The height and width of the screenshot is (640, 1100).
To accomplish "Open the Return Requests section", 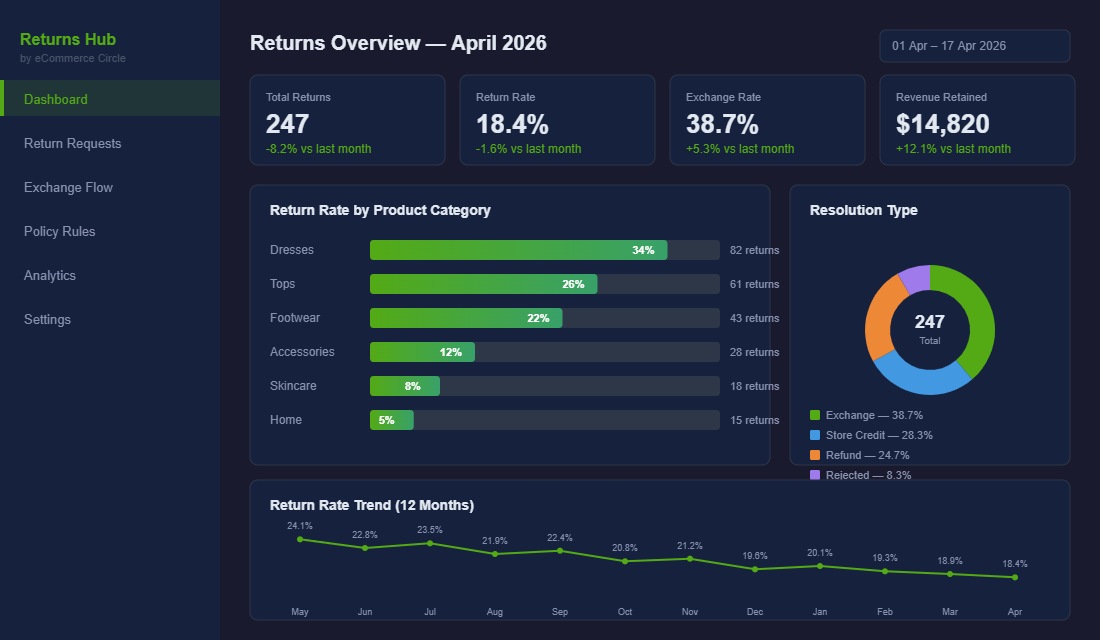I will (72, 143).
